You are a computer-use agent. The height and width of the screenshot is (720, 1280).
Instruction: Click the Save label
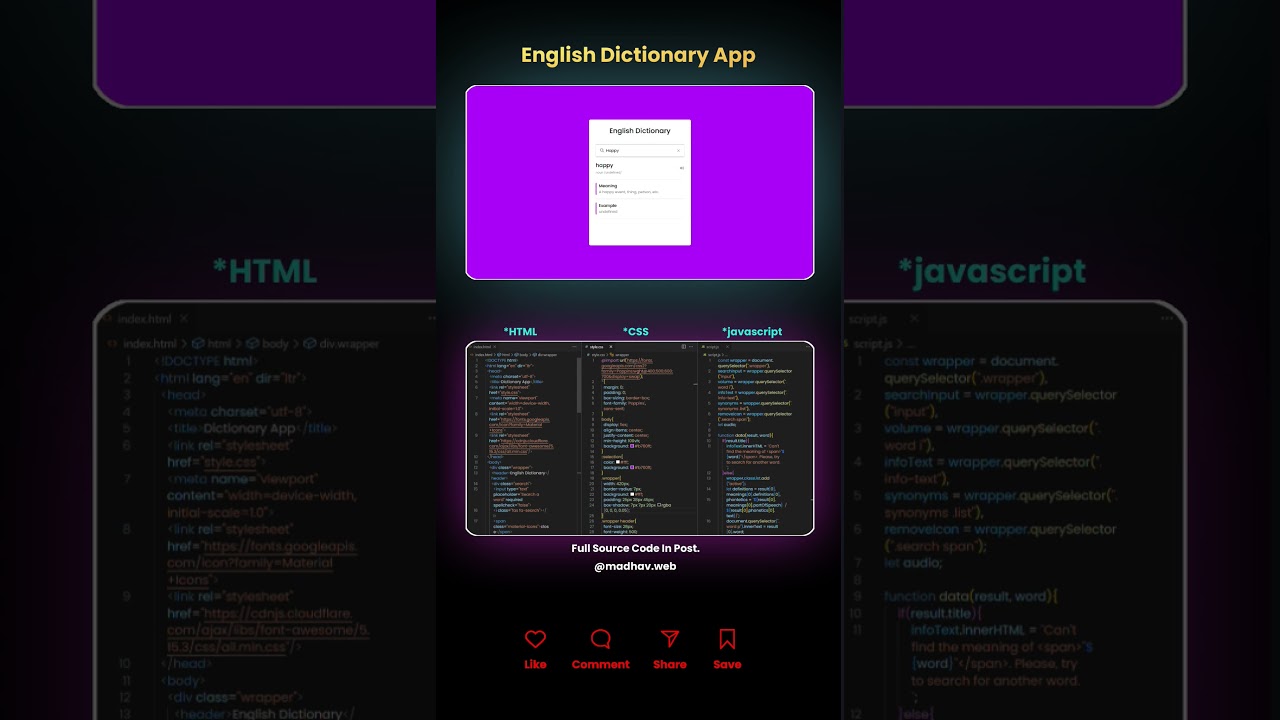point(727,664)
